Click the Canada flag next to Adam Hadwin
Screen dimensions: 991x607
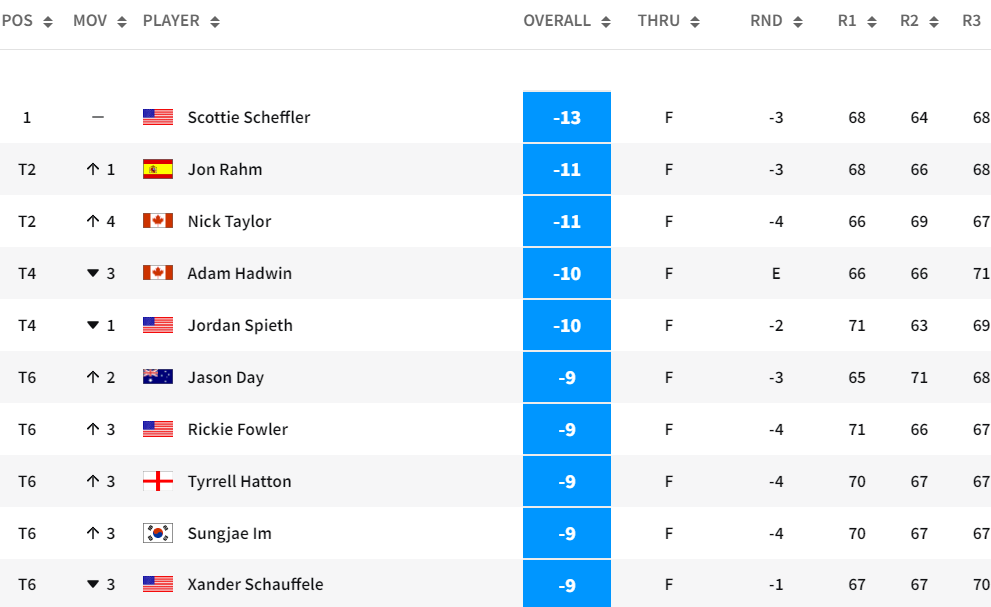coord(158,273)
